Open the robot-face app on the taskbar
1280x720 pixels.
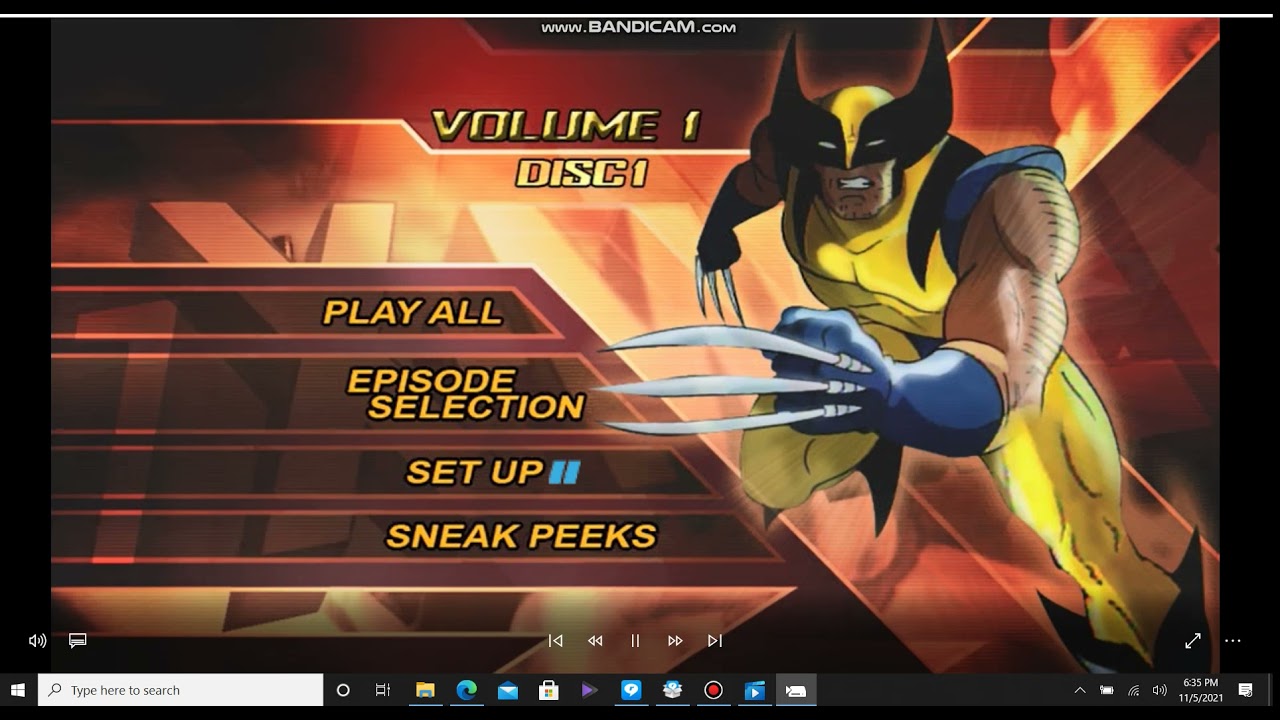(672, 690)
